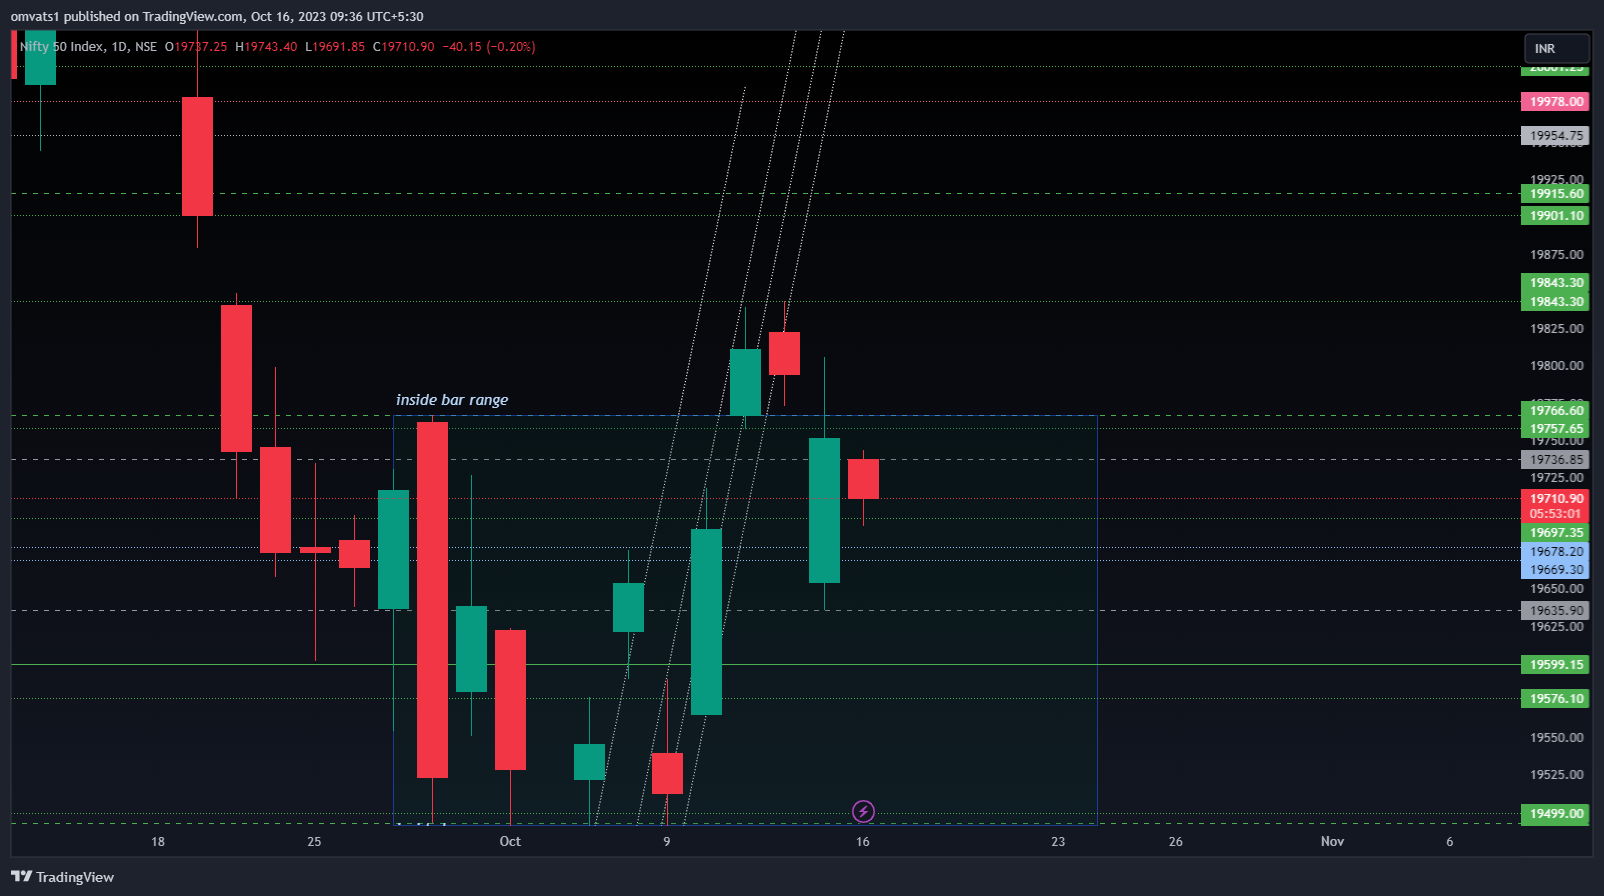Image resolution: width=1604 pixels, height=896 pixels.
Task: Click the '18' date on time axis
Action: tap(158, 842)
